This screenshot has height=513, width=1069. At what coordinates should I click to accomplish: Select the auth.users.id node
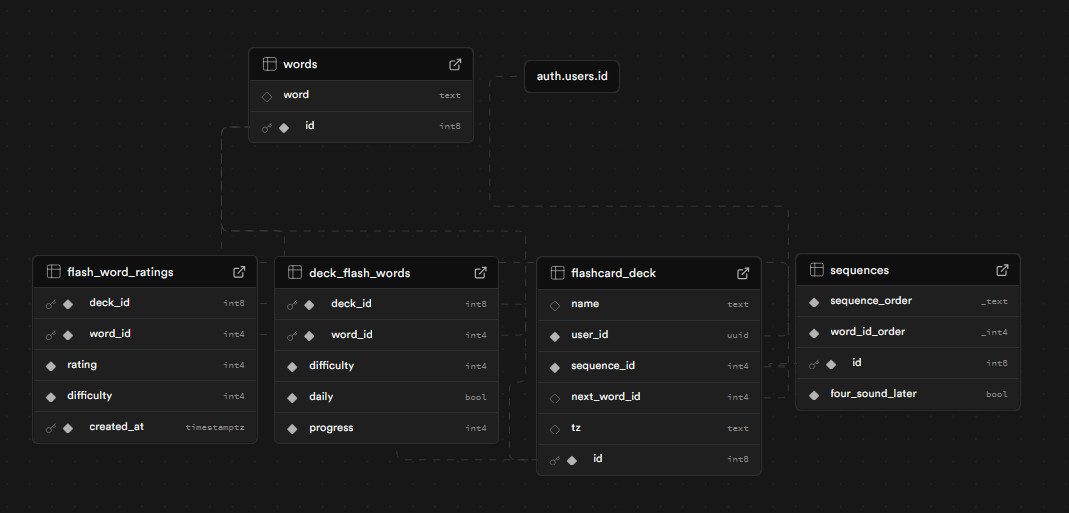(x=571, y=76)
